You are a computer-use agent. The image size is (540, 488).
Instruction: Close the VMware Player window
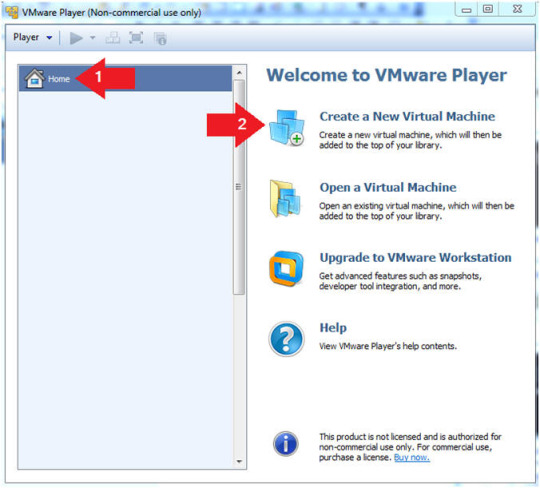point(517,9)
